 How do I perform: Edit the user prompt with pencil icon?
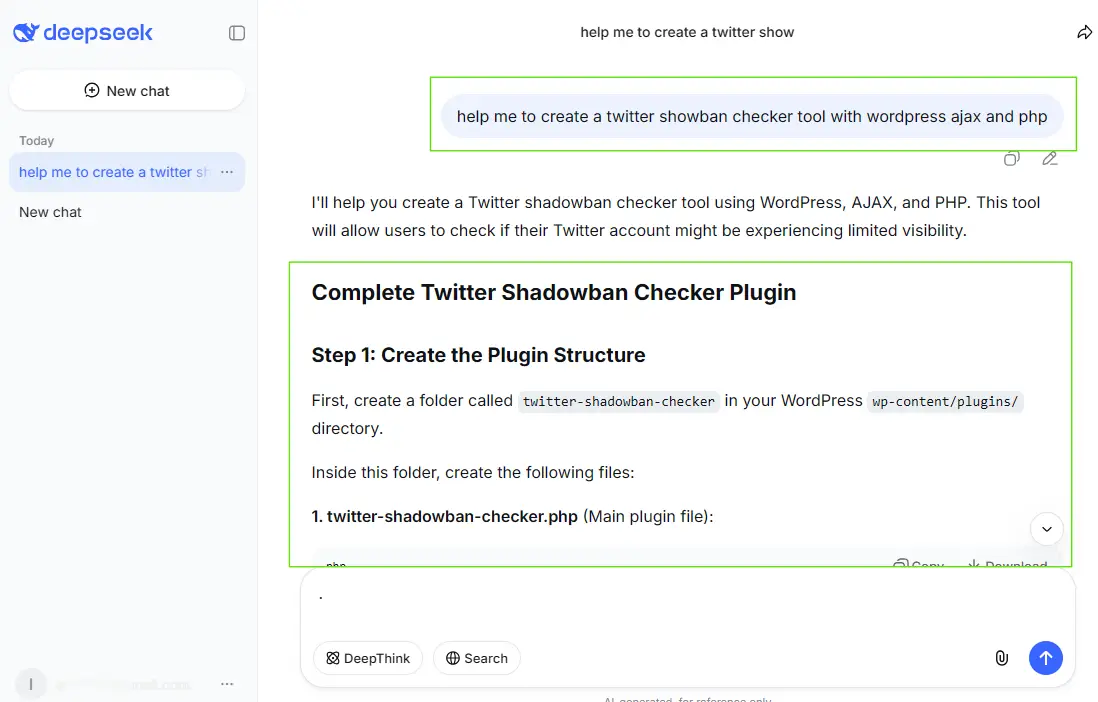[1049, 158]
